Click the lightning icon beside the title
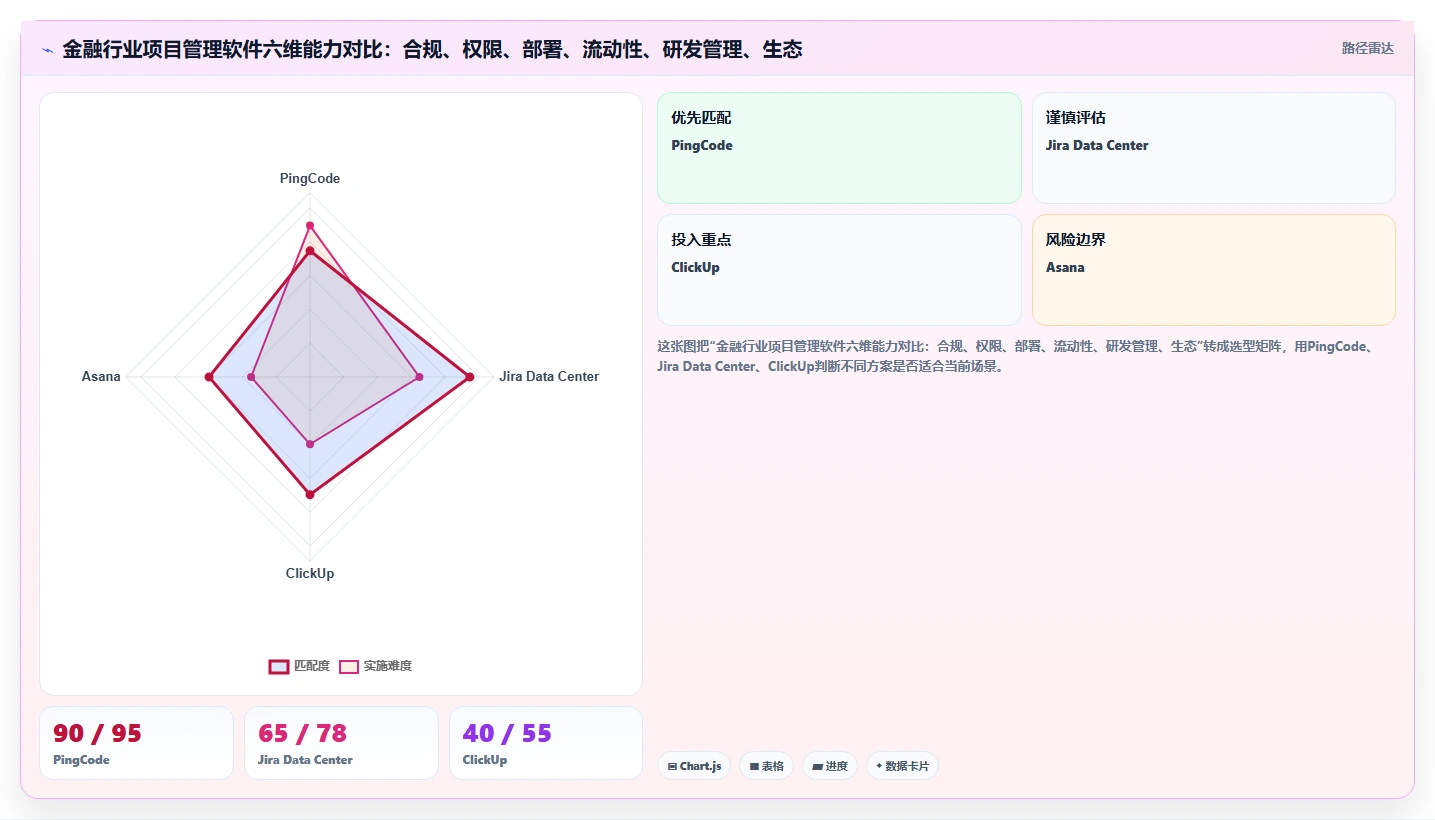 pos(47,50)
